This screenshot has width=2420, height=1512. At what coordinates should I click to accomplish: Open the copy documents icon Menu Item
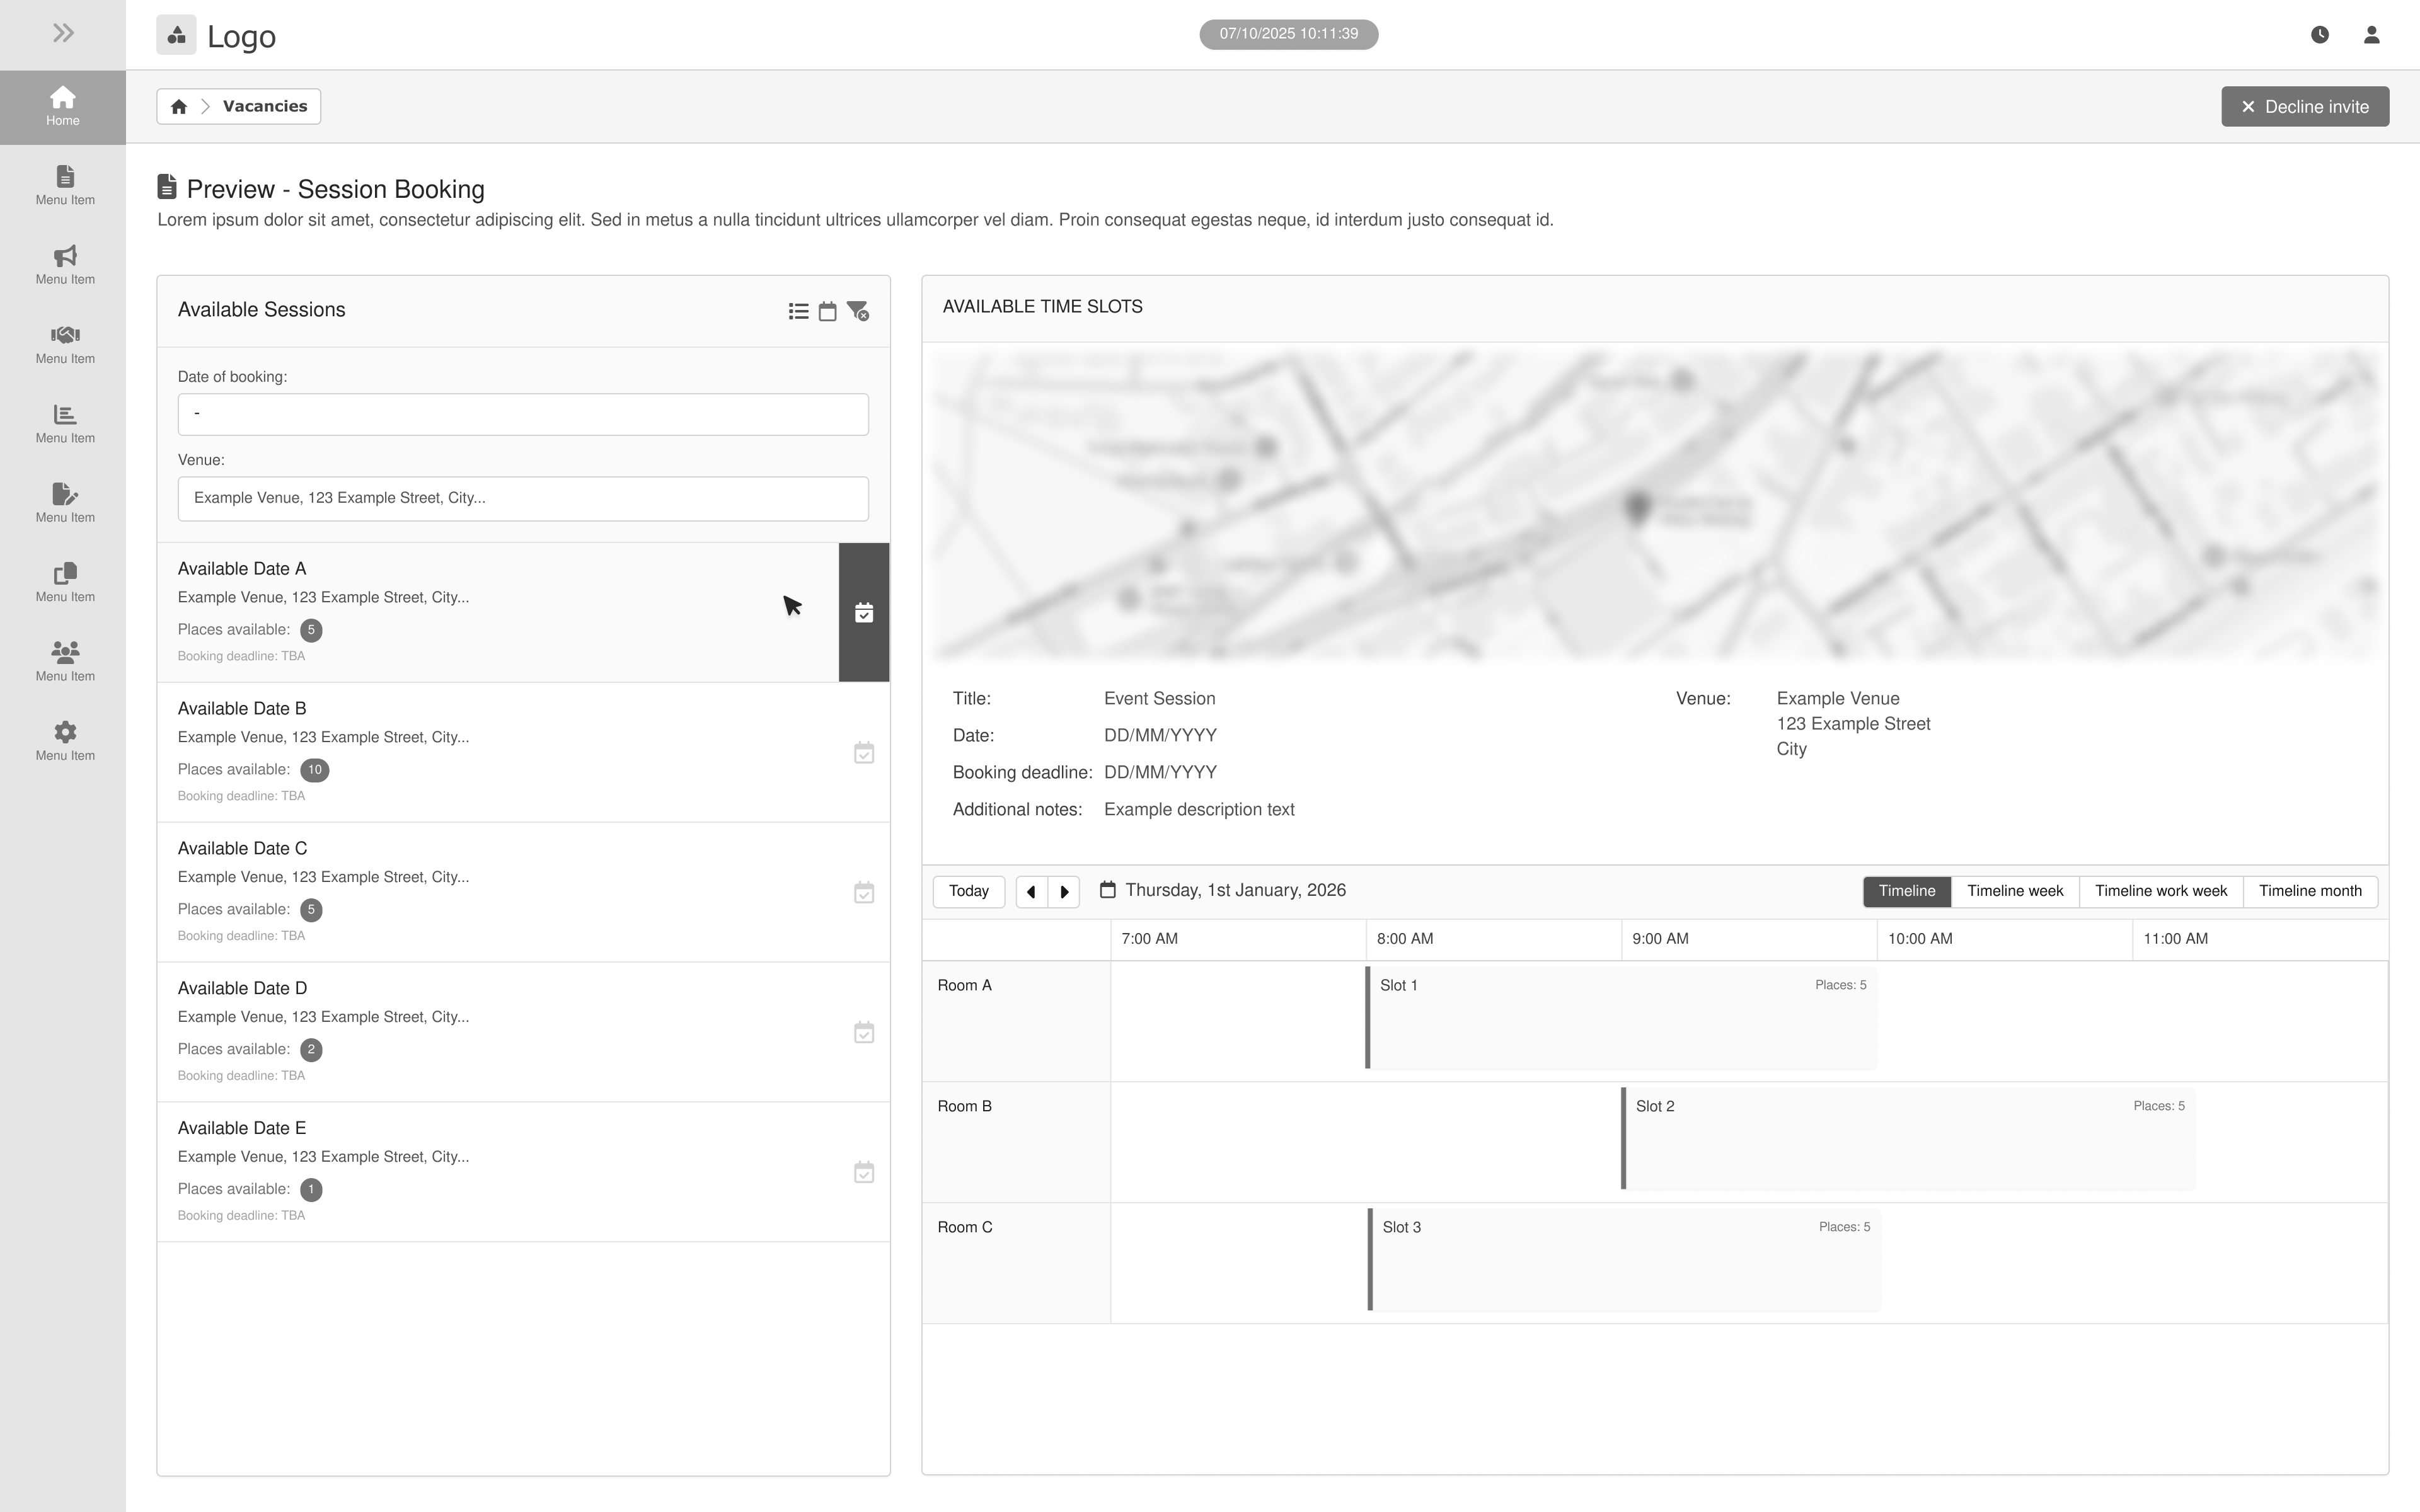[x=65, y=583]
